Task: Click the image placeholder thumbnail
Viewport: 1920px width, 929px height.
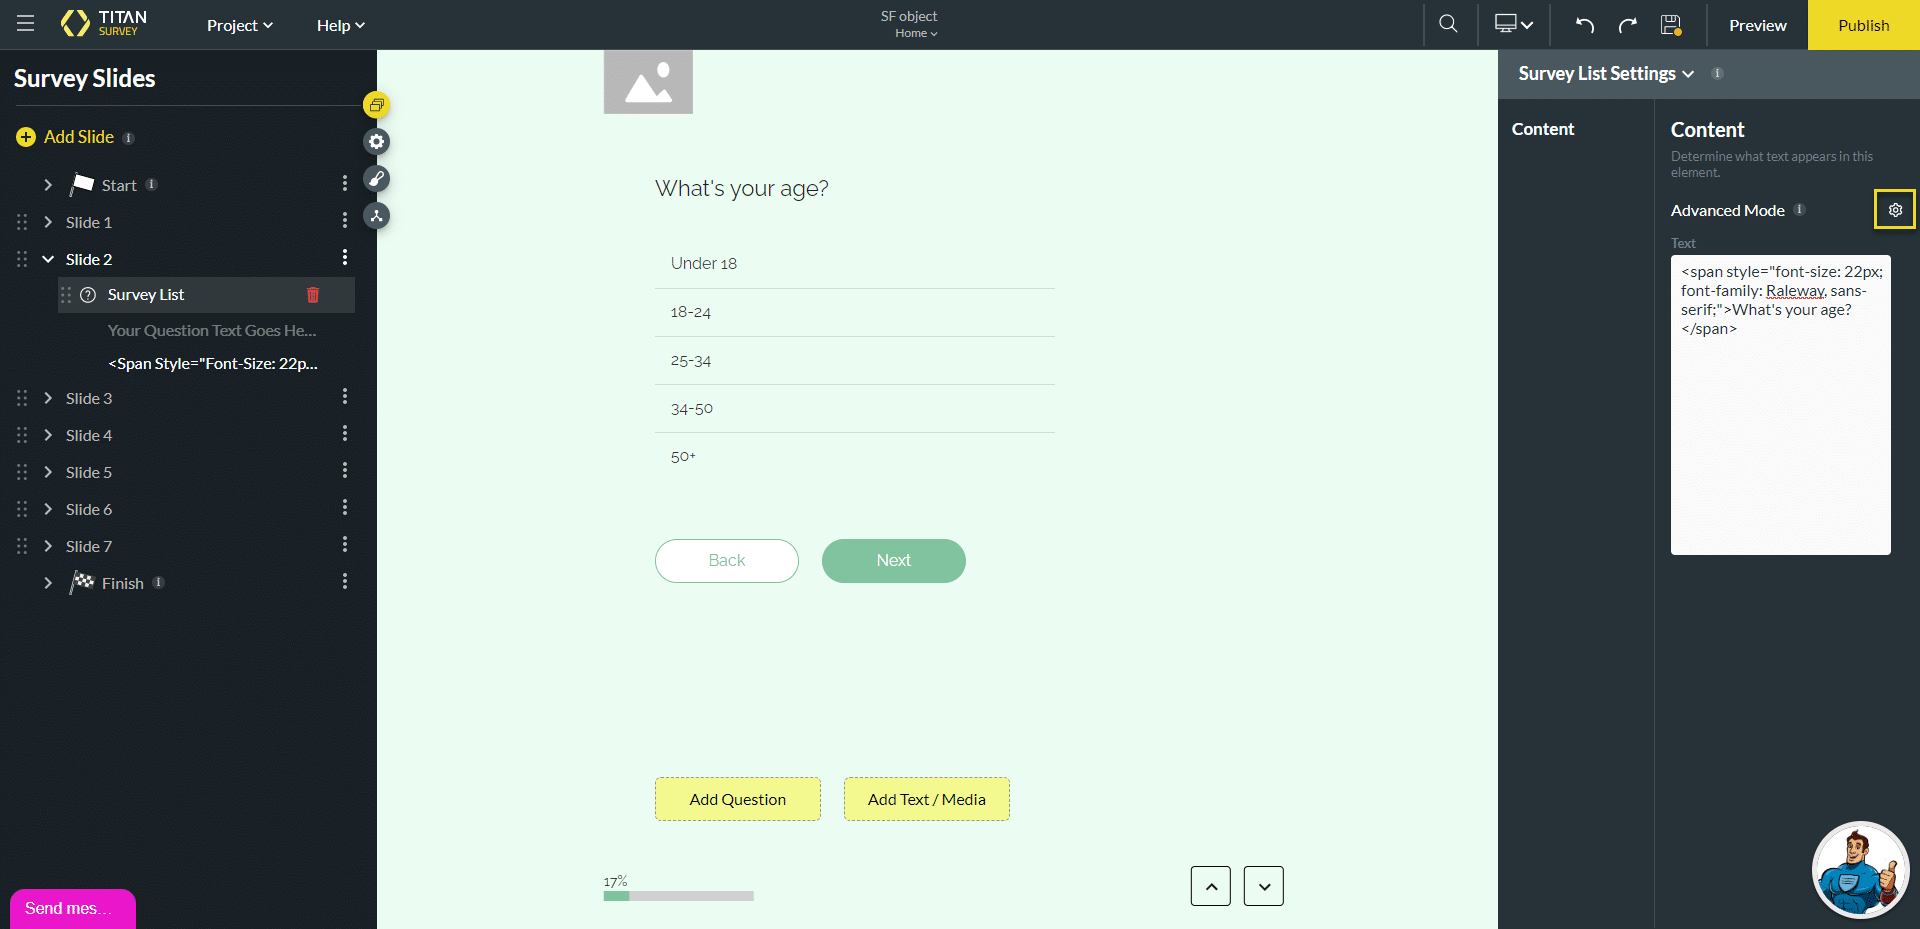Action: click(648, 83)
